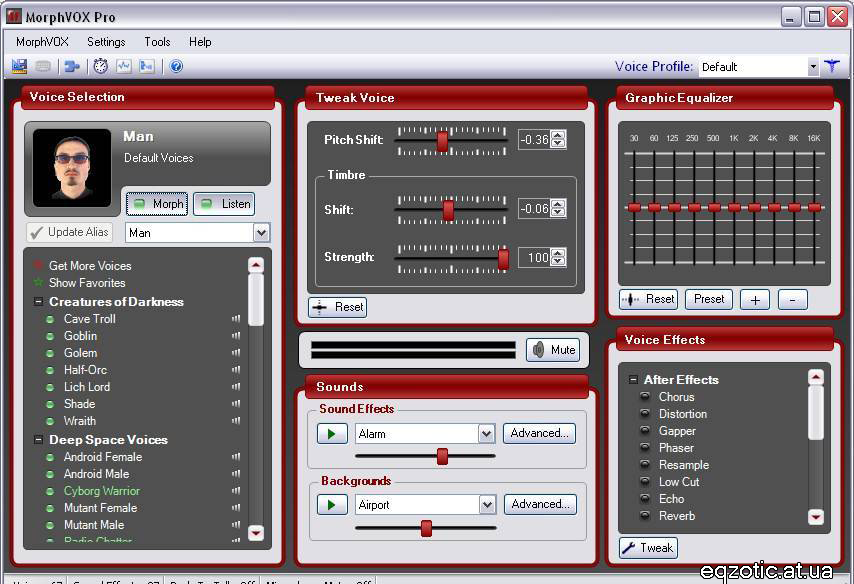
Task: Open the Help menu
Action: [200, 42]
